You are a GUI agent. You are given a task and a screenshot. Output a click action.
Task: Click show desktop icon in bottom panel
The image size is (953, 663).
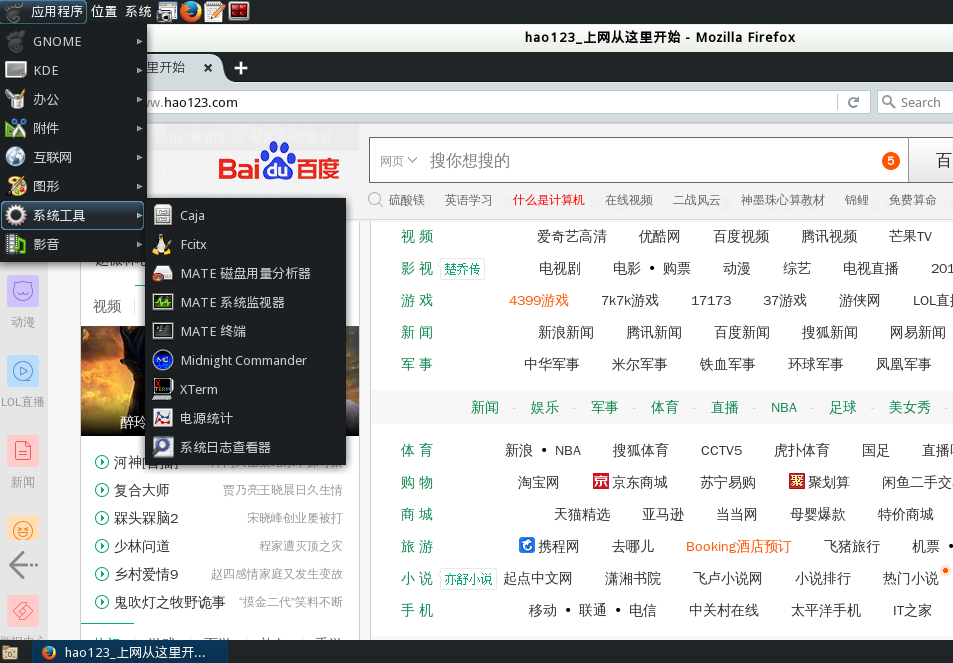coord(10,653)
